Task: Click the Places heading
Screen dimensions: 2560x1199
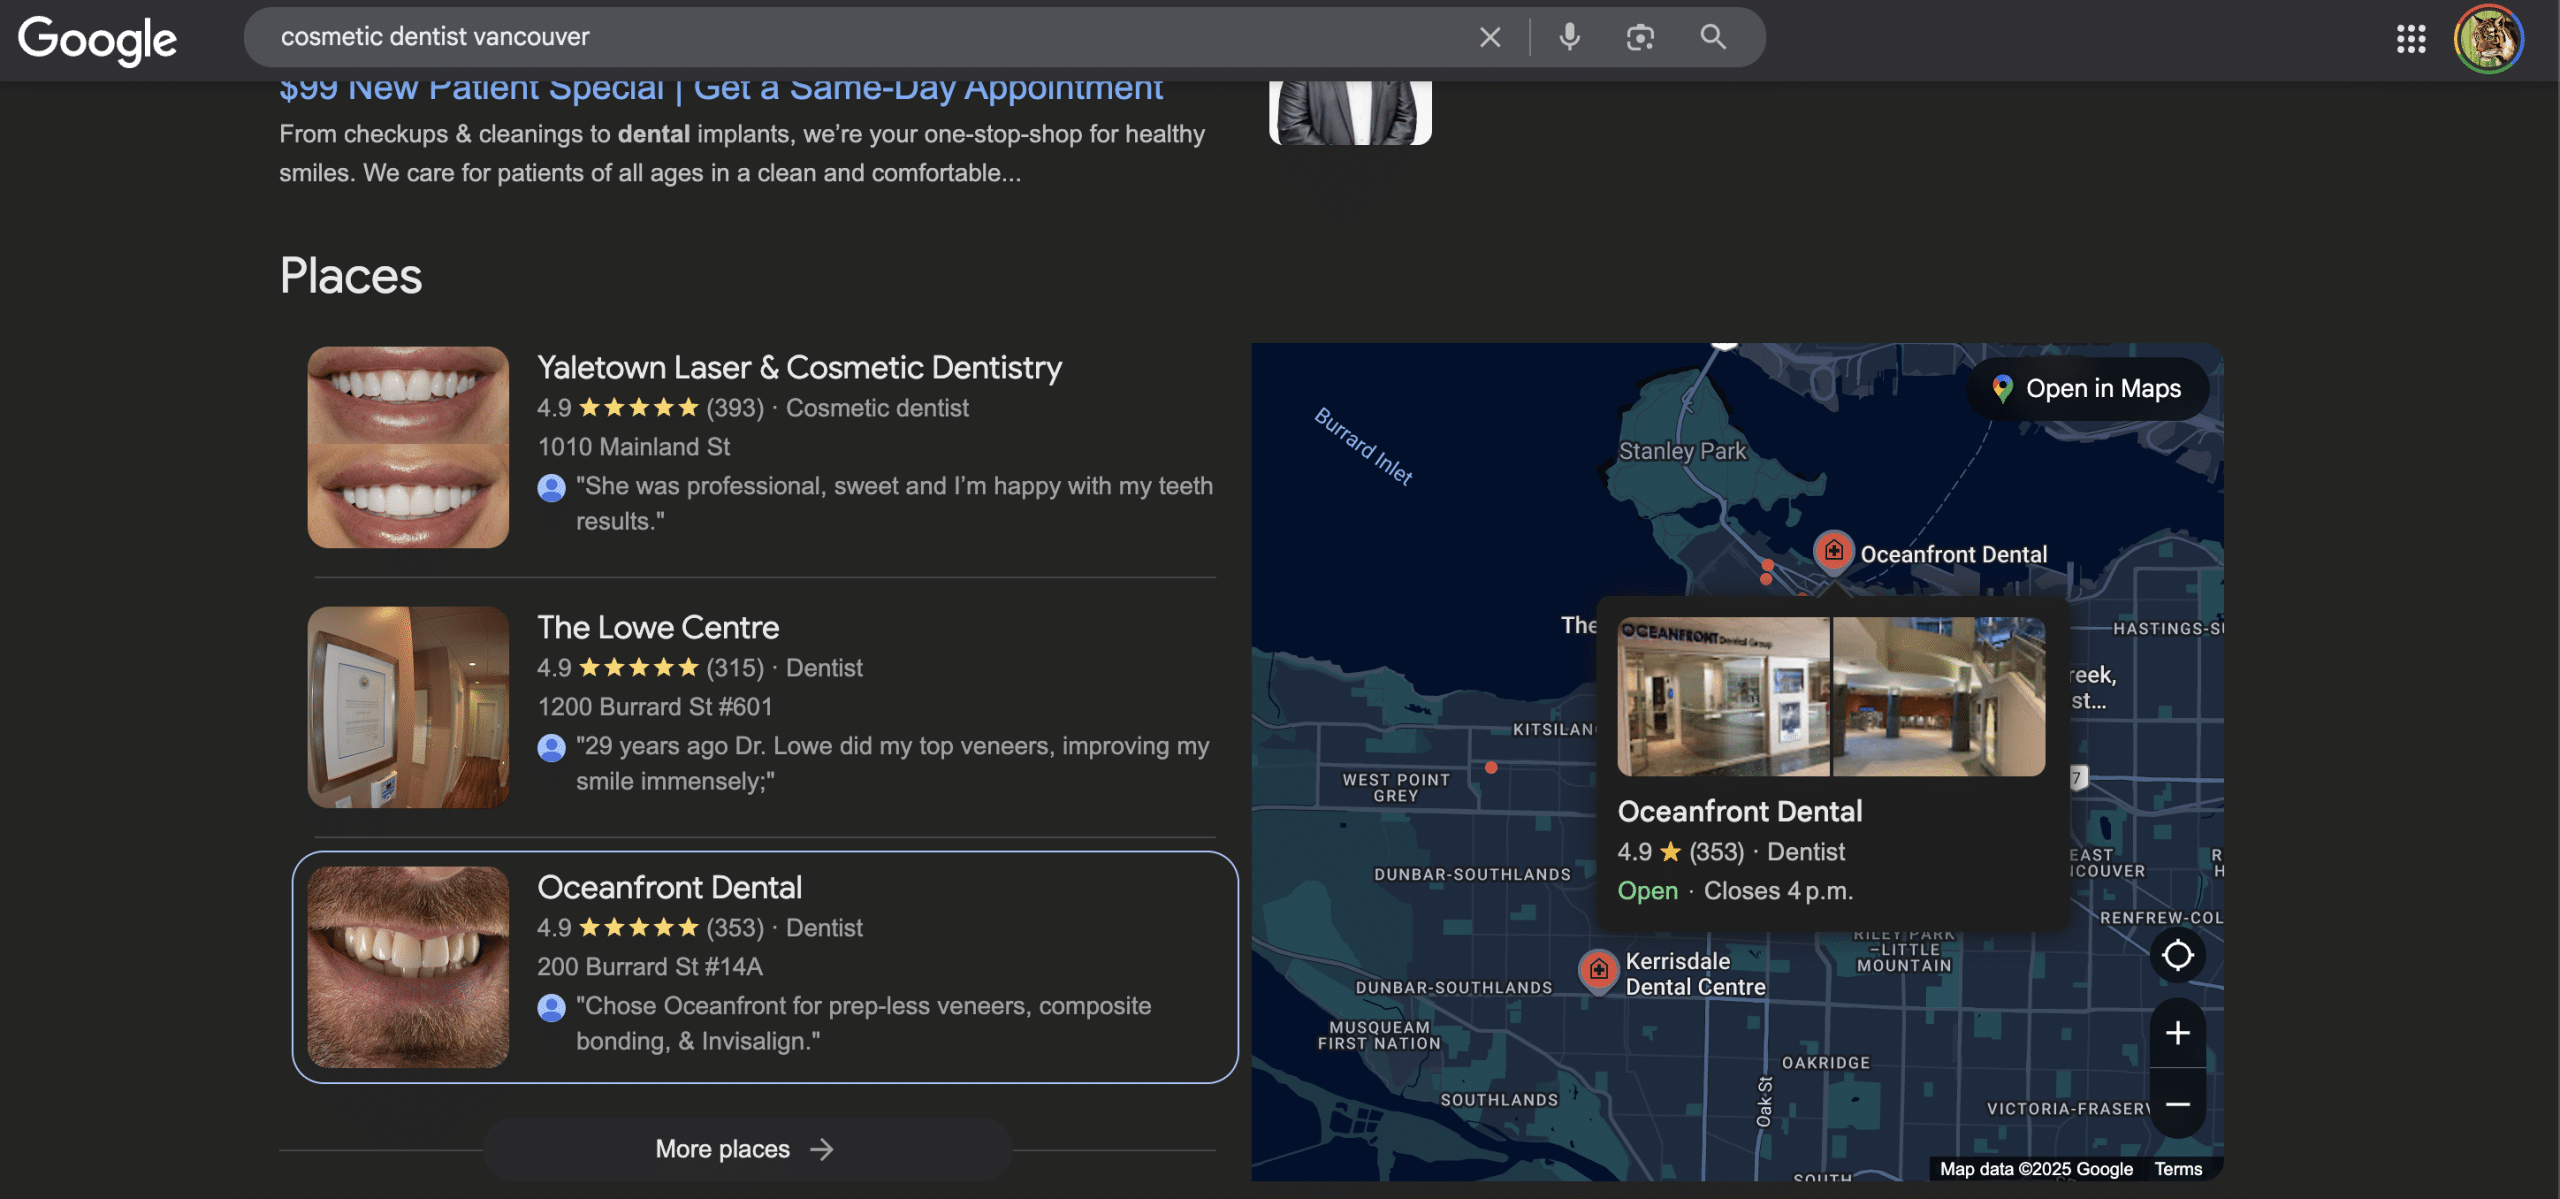Action: tap(351, 275)
